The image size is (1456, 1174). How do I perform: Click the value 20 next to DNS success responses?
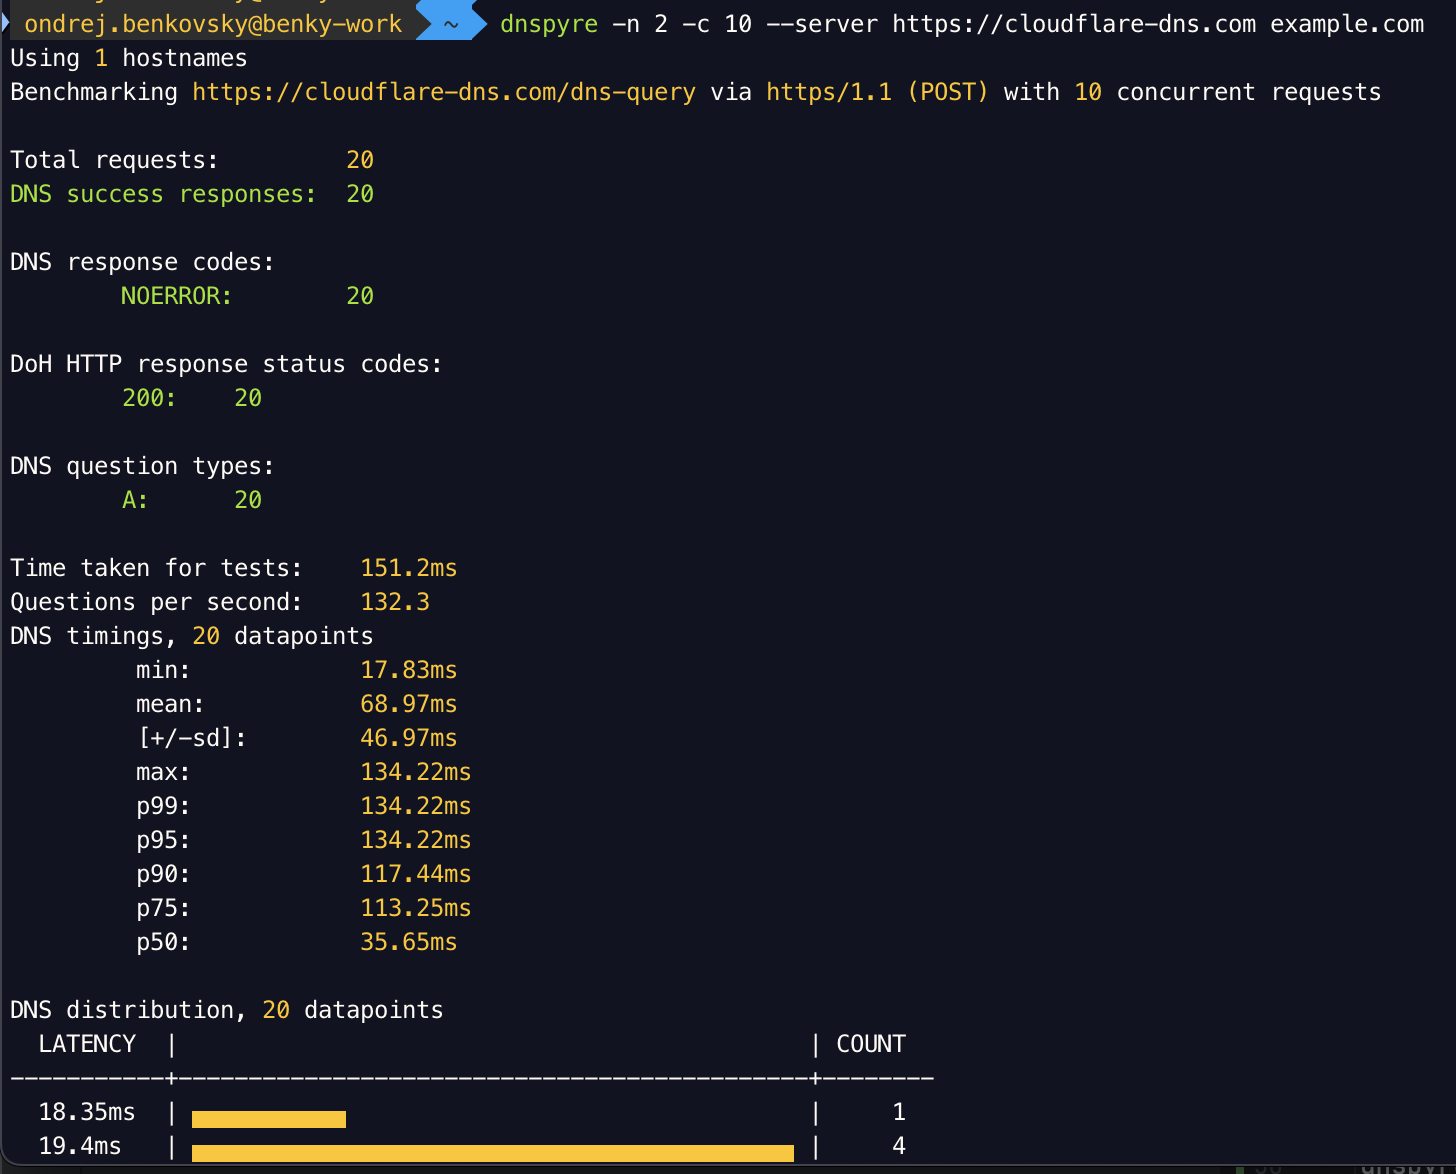(x=360, y=194)
